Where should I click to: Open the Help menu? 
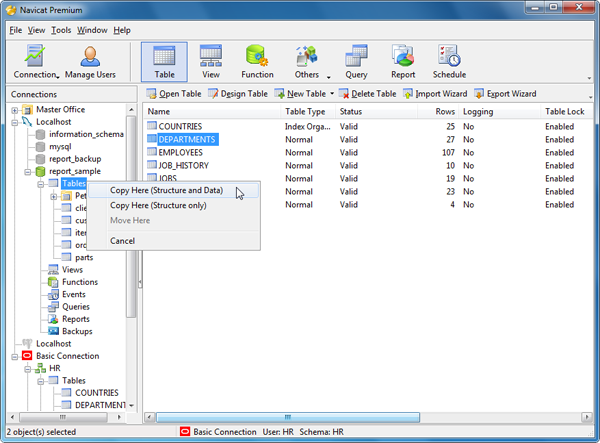click(x=122, y=30)
